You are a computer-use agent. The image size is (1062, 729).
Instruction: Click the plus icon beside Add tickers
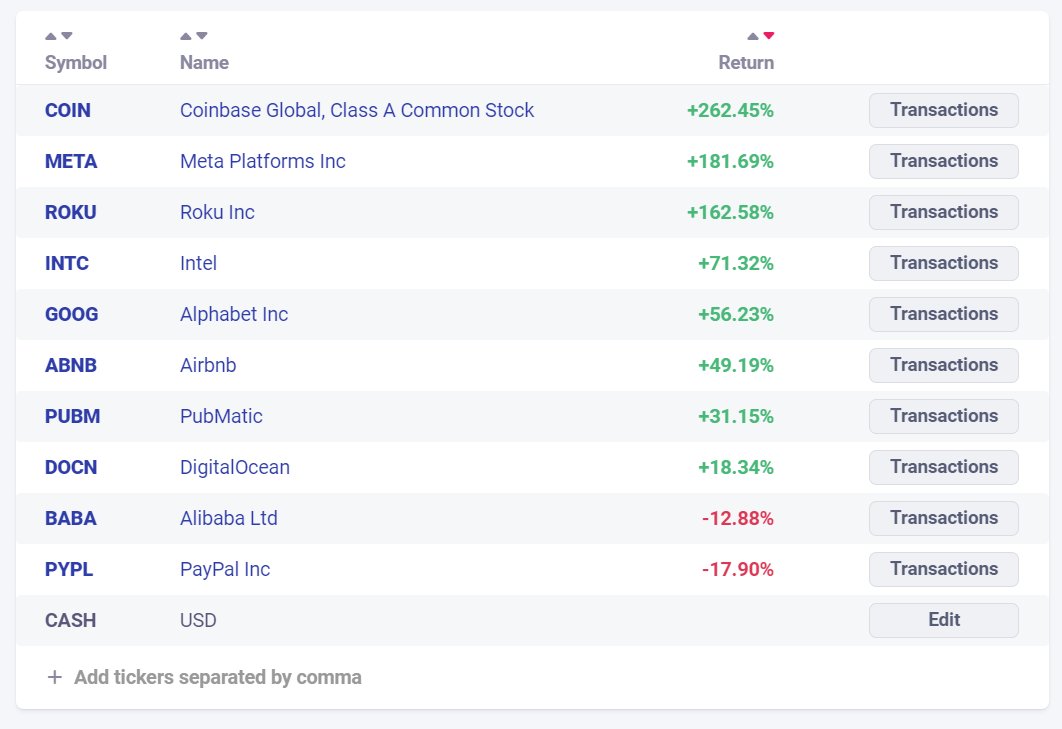point(55,677)
